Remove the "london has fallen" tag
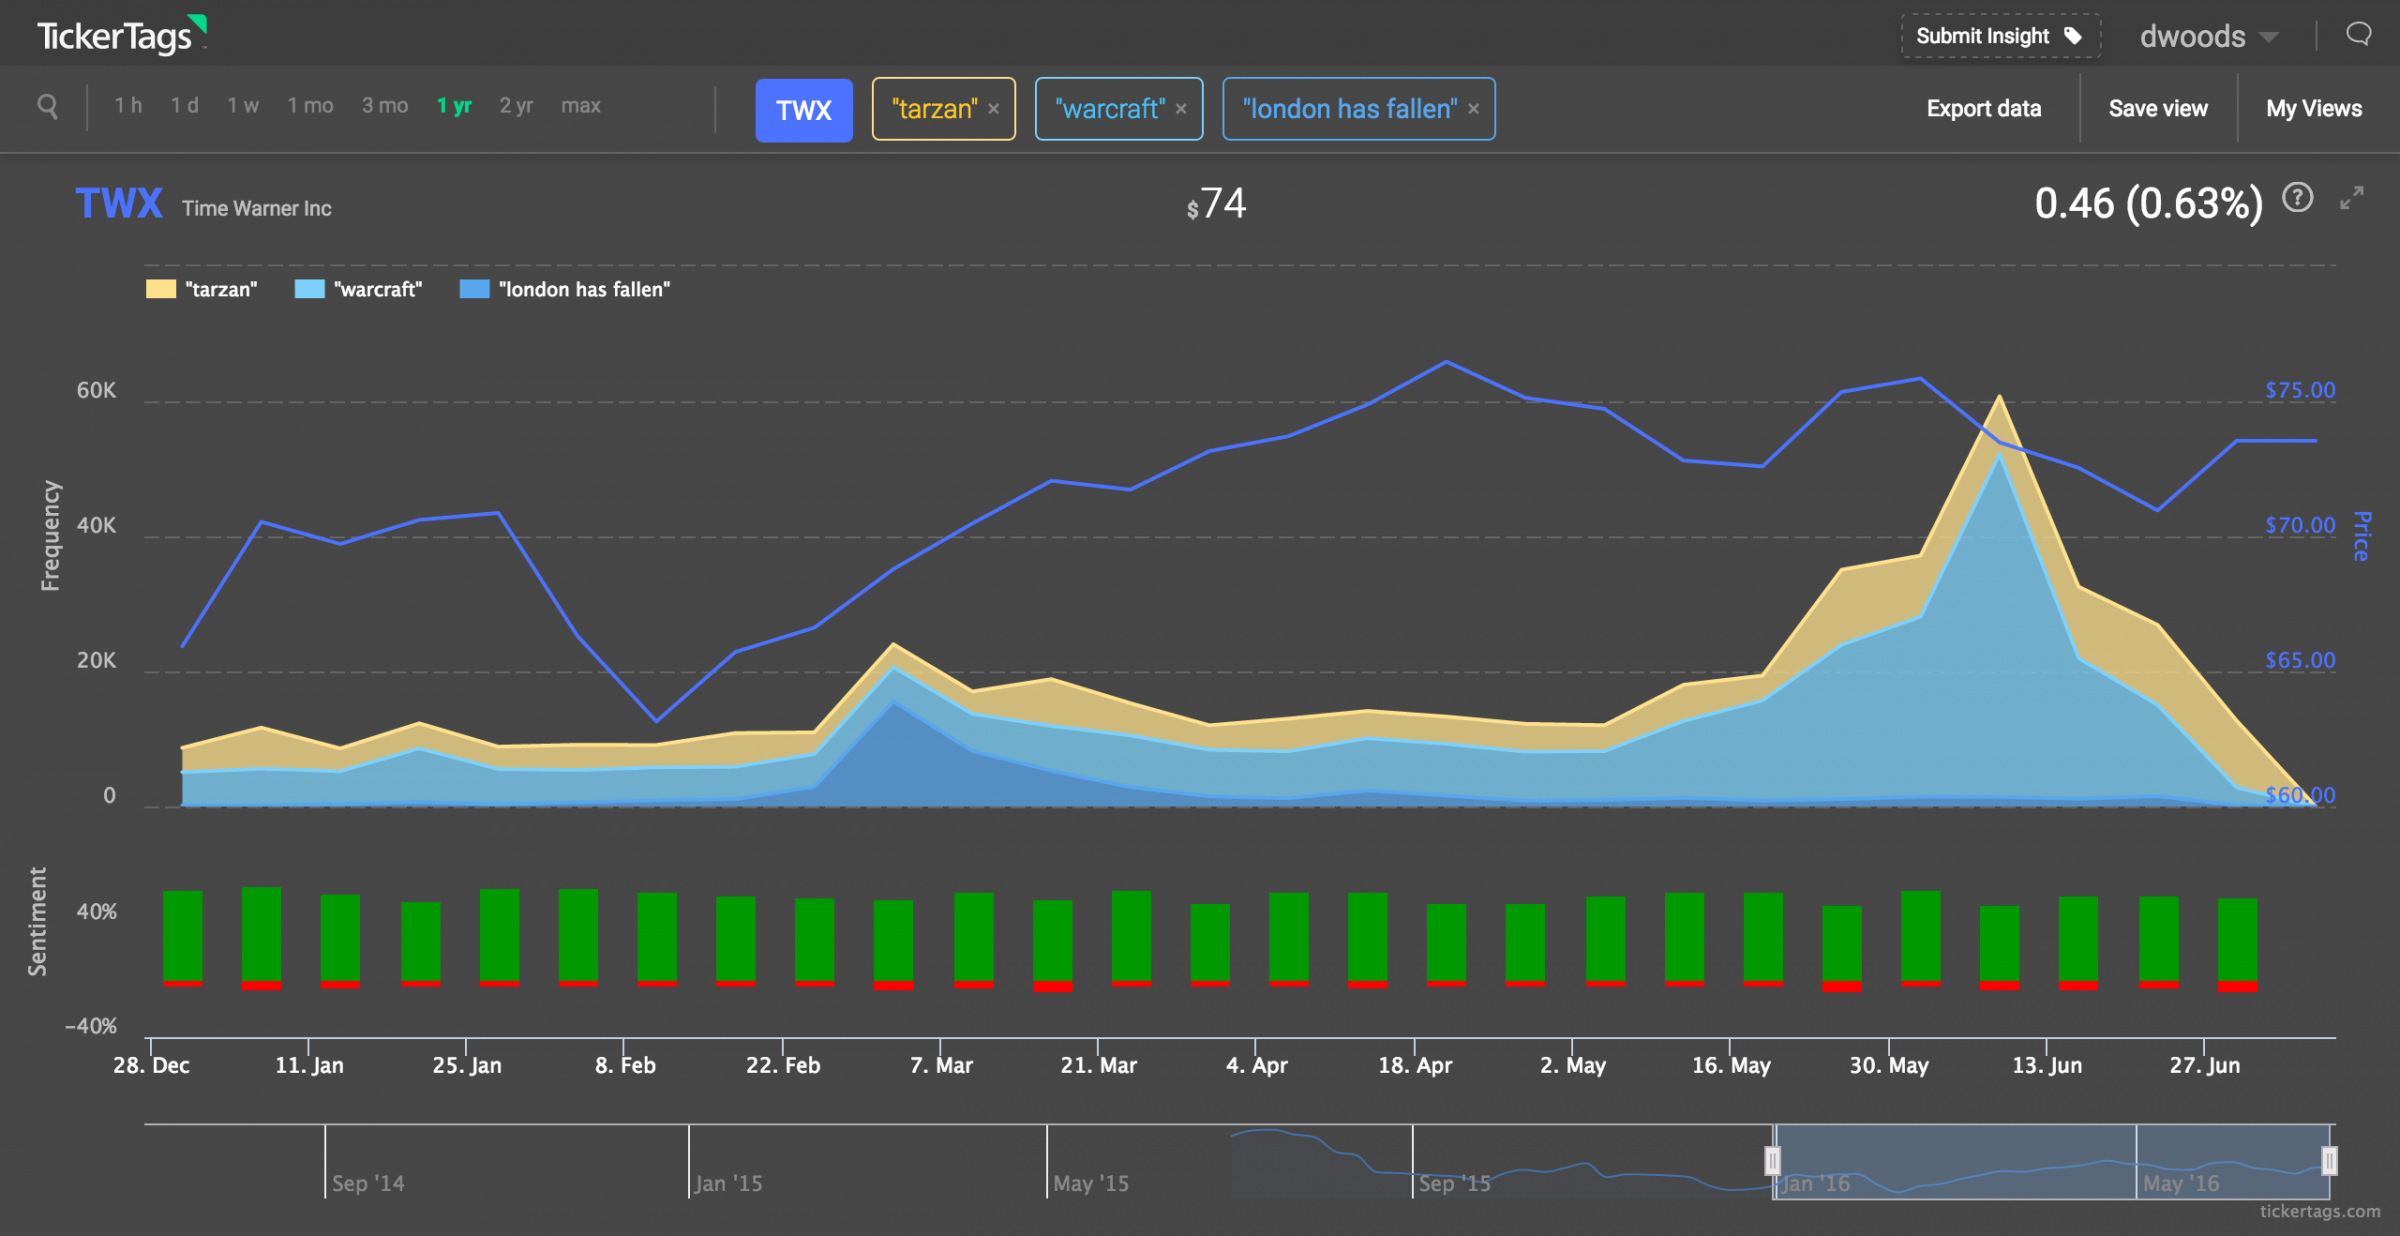The height and width of the screenshot is (1236, 2400). tap(1473, 109)
